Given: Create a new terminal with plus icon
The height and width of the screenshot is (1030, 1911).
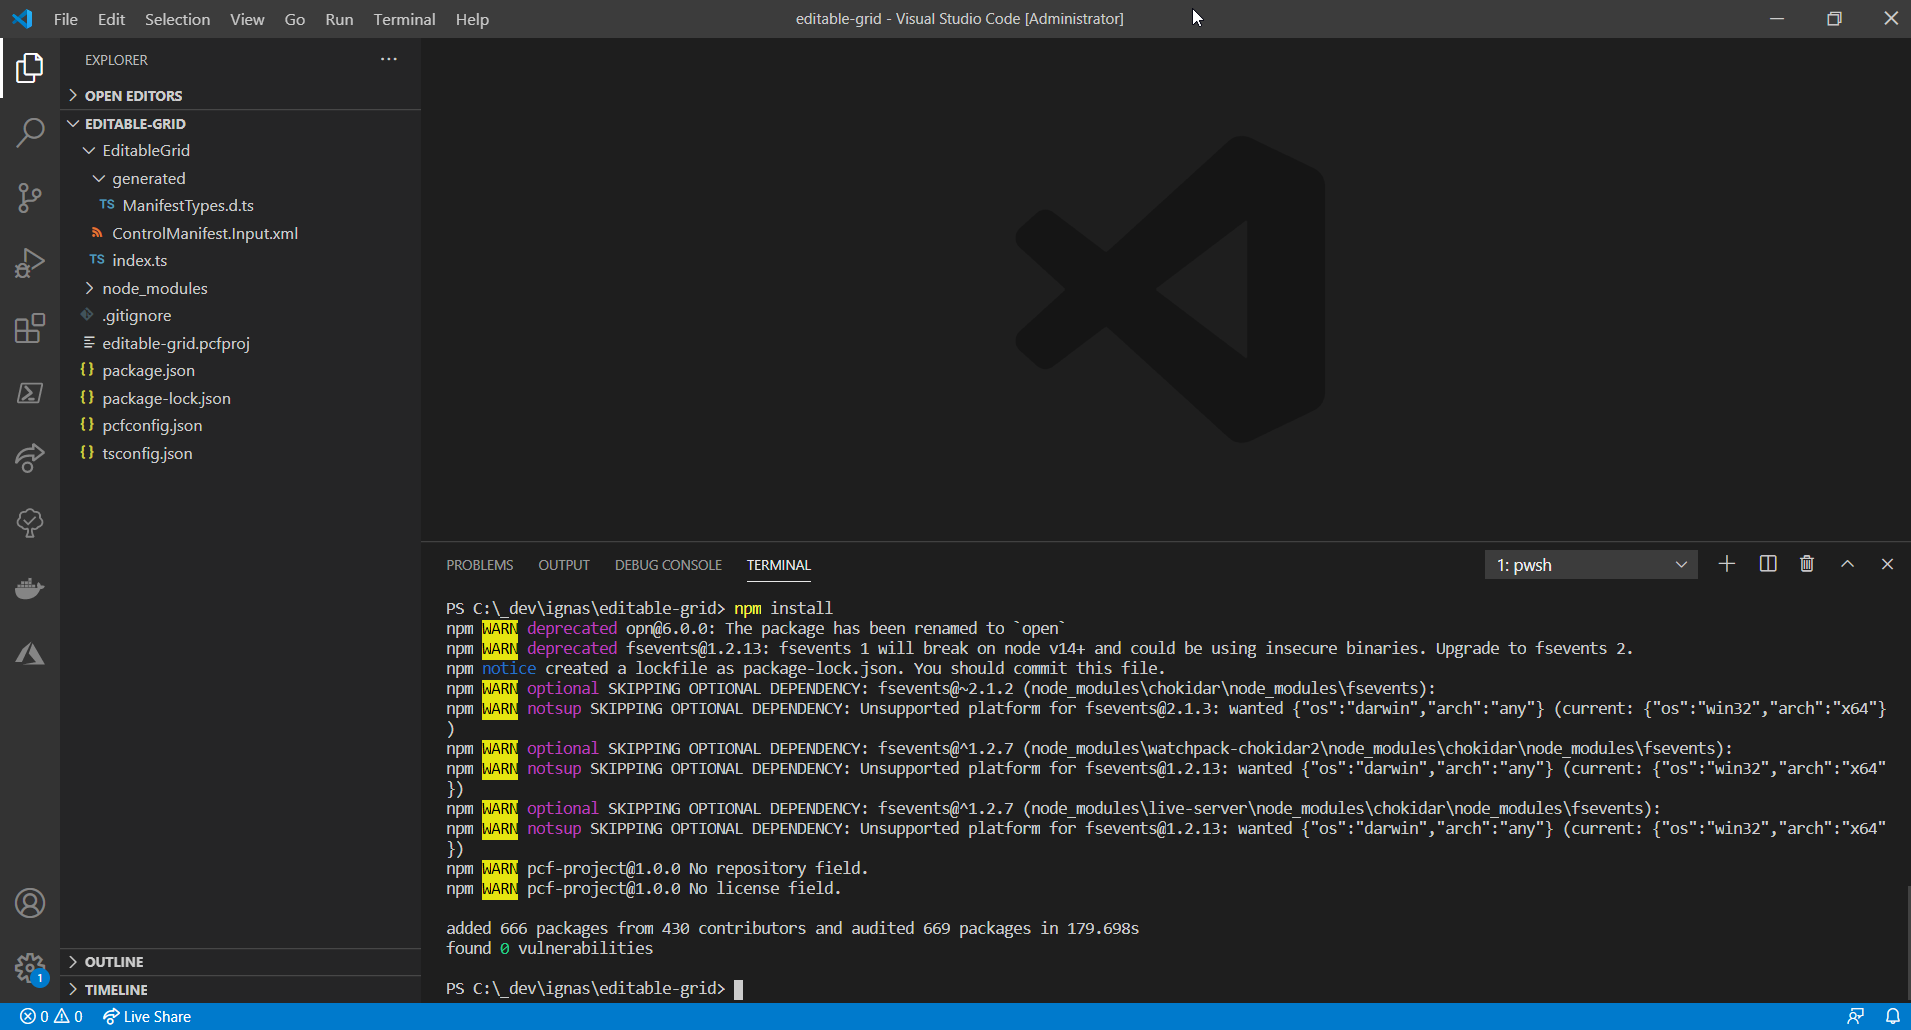Looking at the screenshot, I should coord(1727,564).
